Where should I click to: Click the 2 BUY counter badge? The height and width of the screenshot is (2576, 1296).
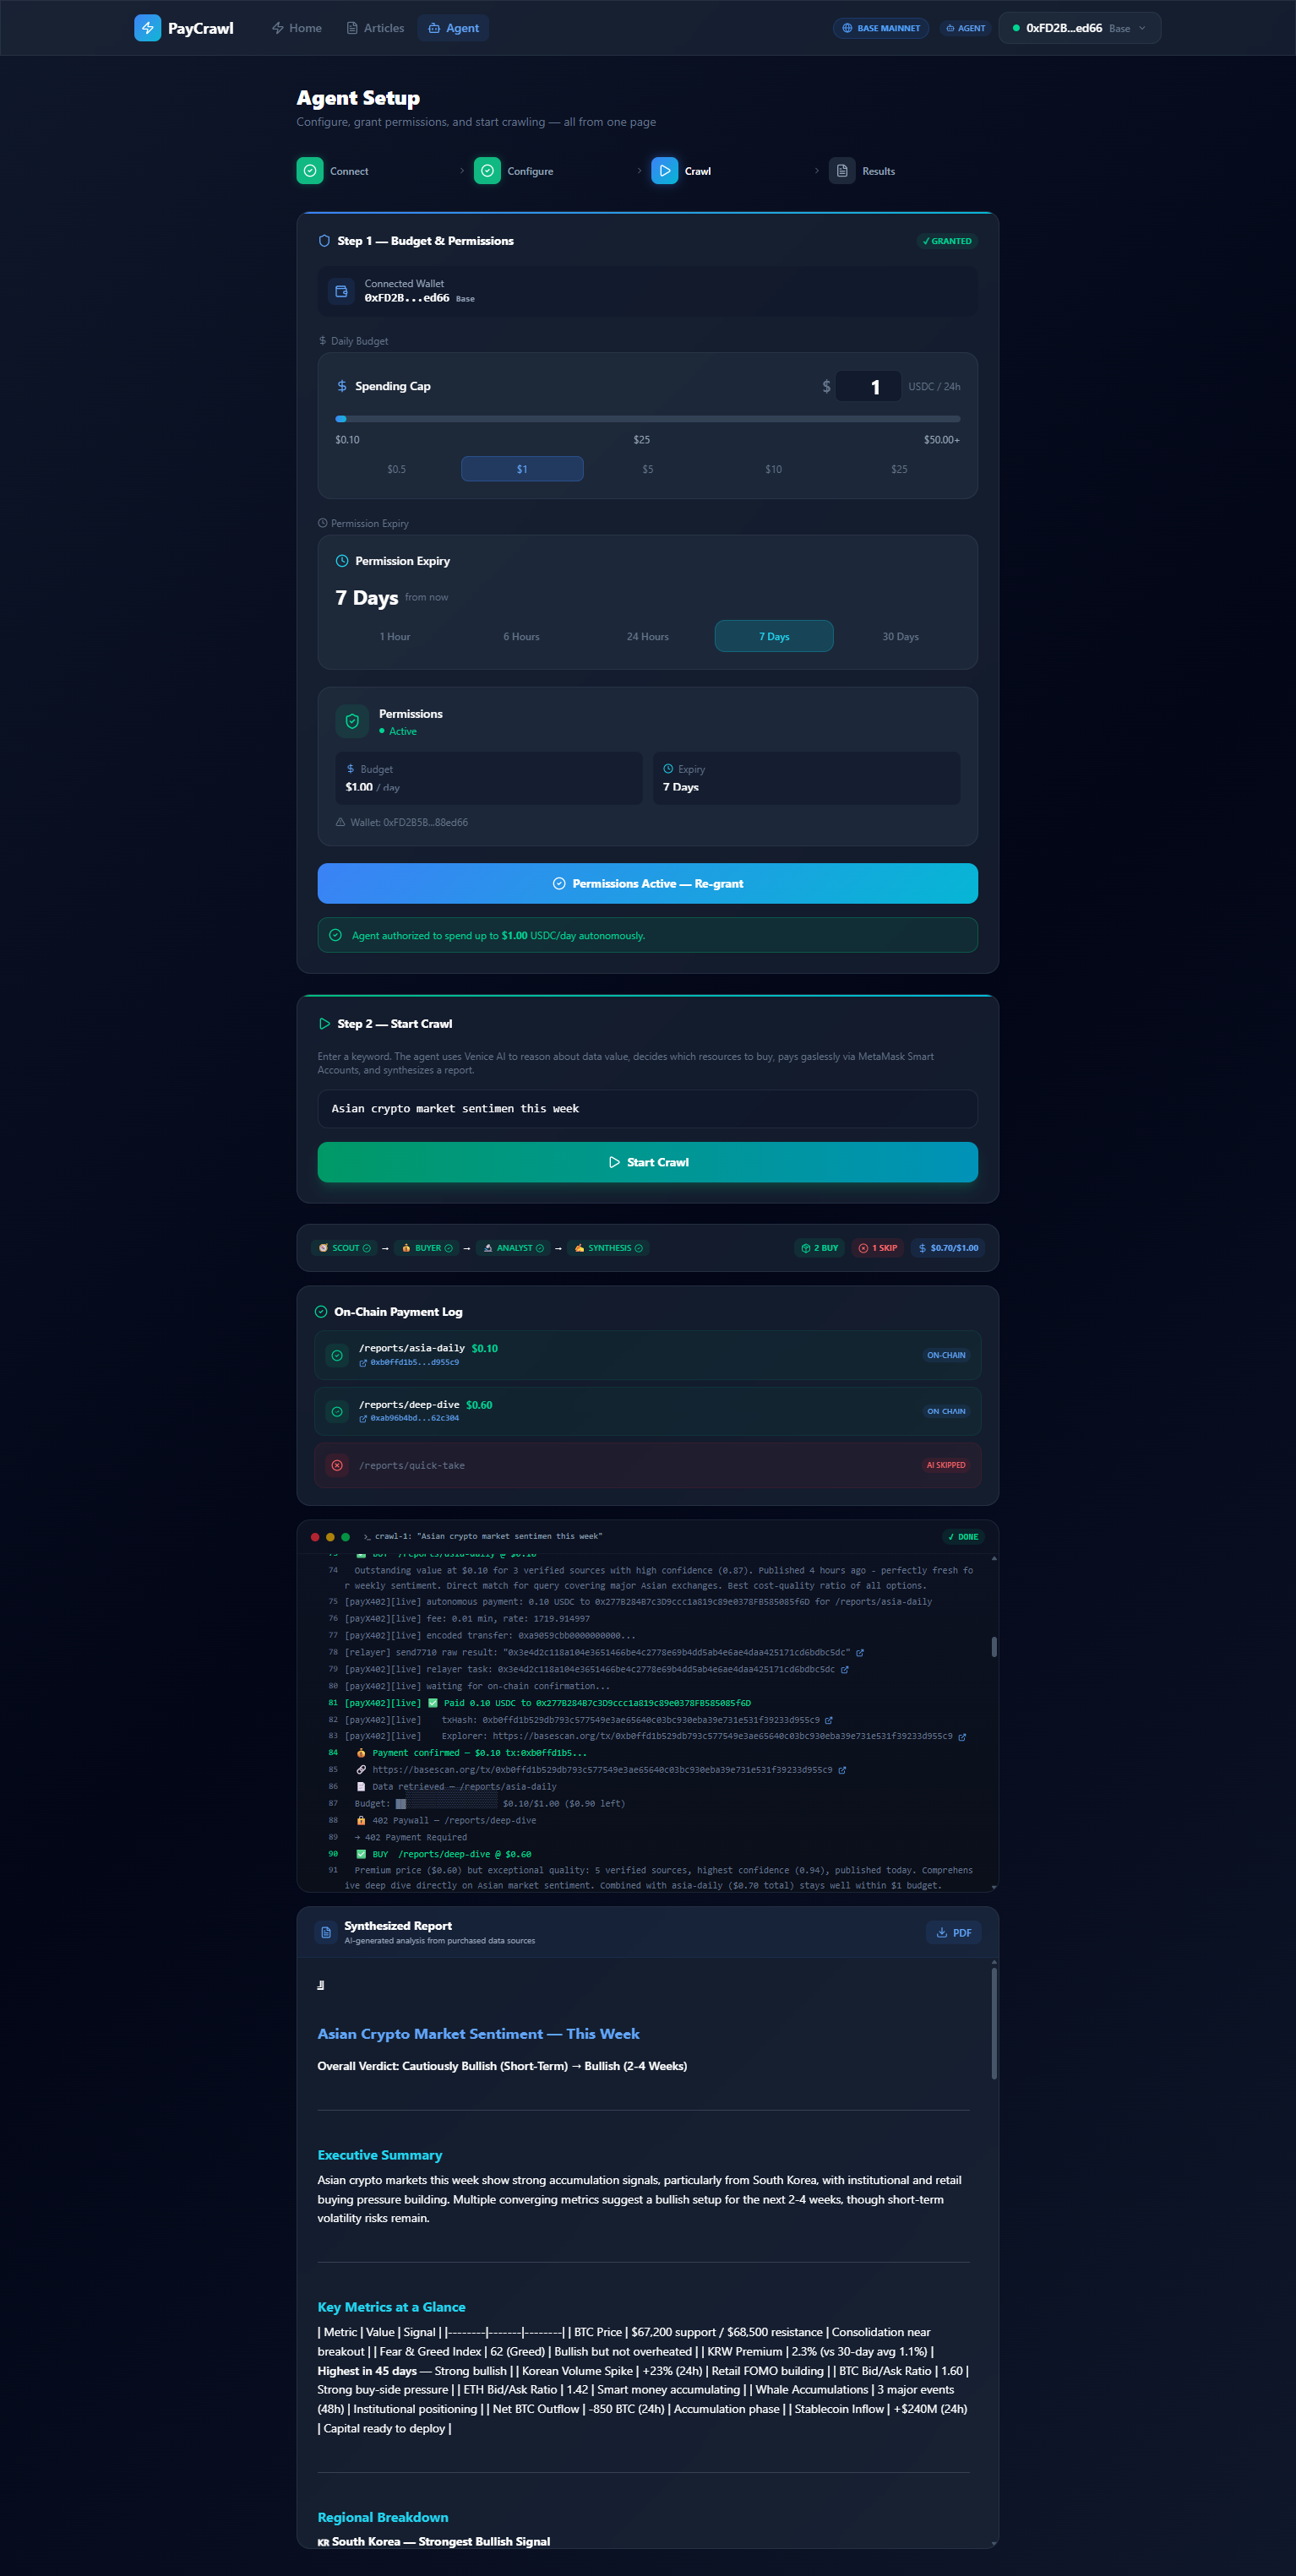820,1248
